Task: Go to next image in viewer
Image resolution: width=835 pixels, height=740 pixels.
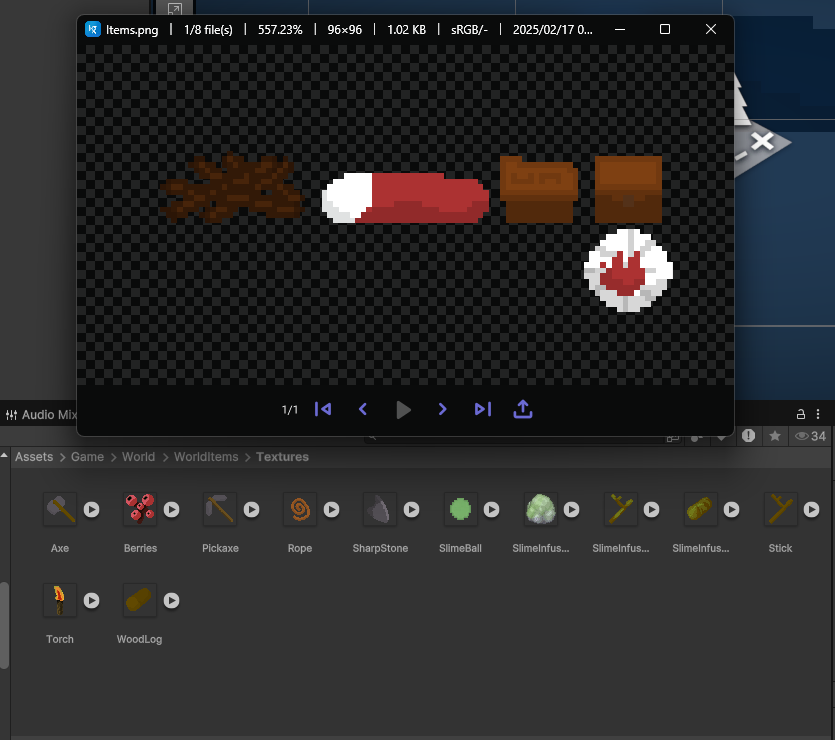Action: [443, 409]
